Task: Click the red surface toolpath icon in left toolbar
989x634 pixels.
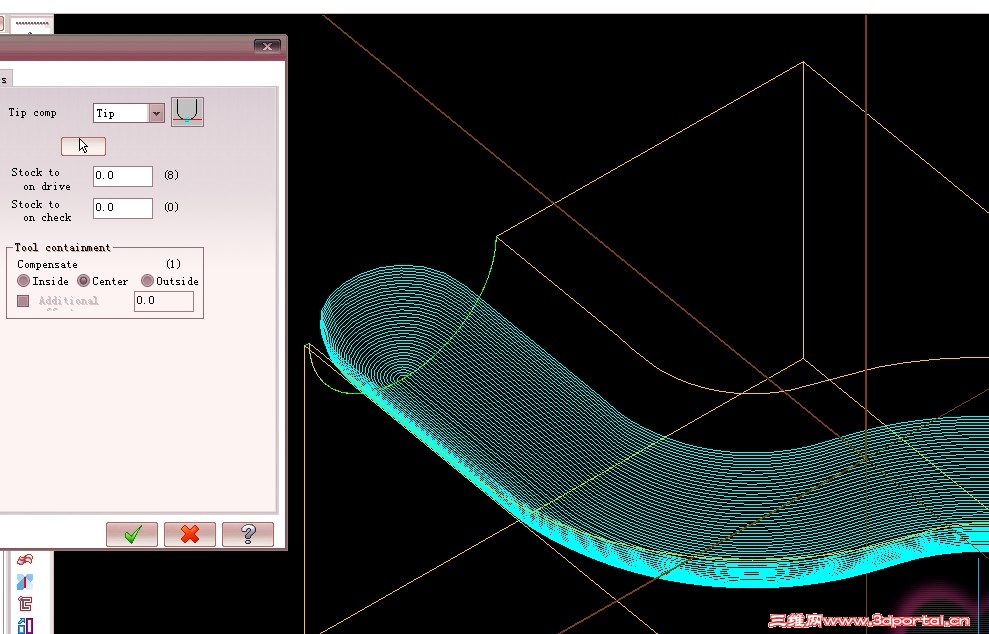Action: [25, 560]
